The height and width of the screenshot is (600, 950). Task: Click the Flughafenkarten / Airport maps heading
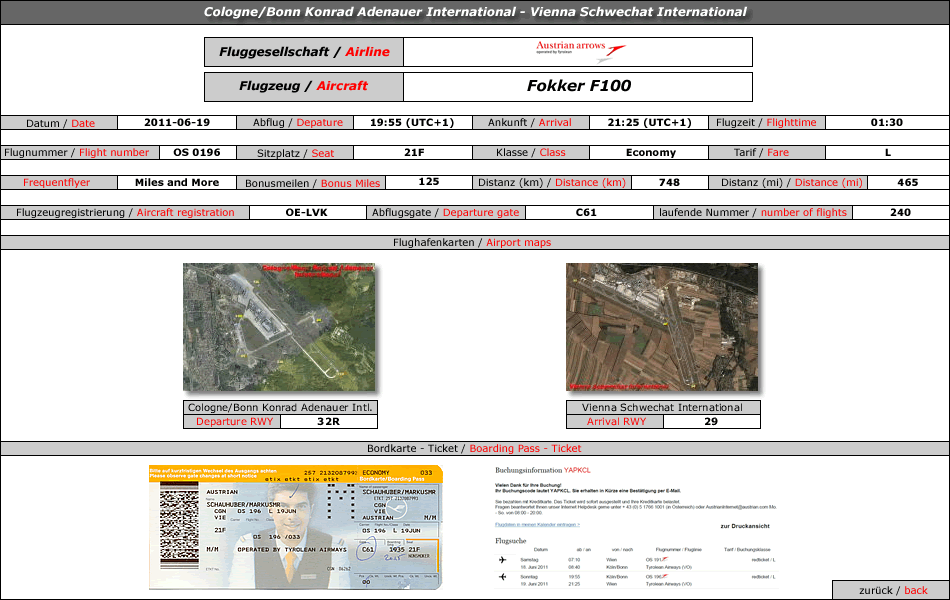(x=473, y=243)
